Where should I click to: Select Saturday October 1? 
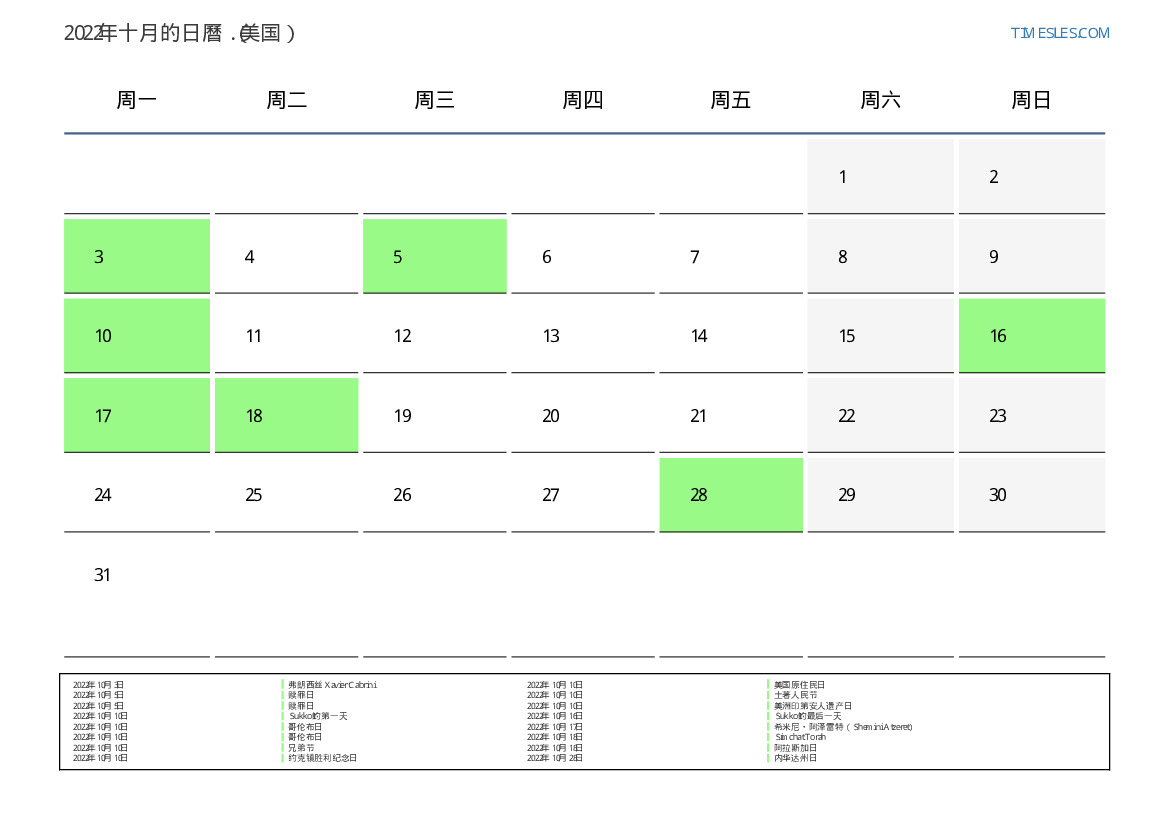click(x=880, y=177)
